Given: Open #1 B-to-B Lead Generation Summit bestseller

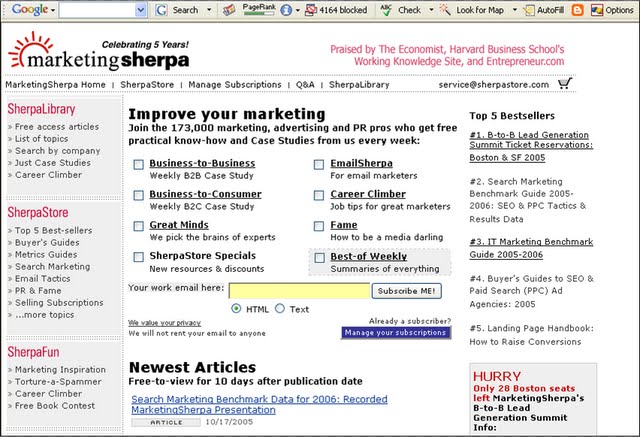Looking at the screenshot, I should [x=531, y=146].
